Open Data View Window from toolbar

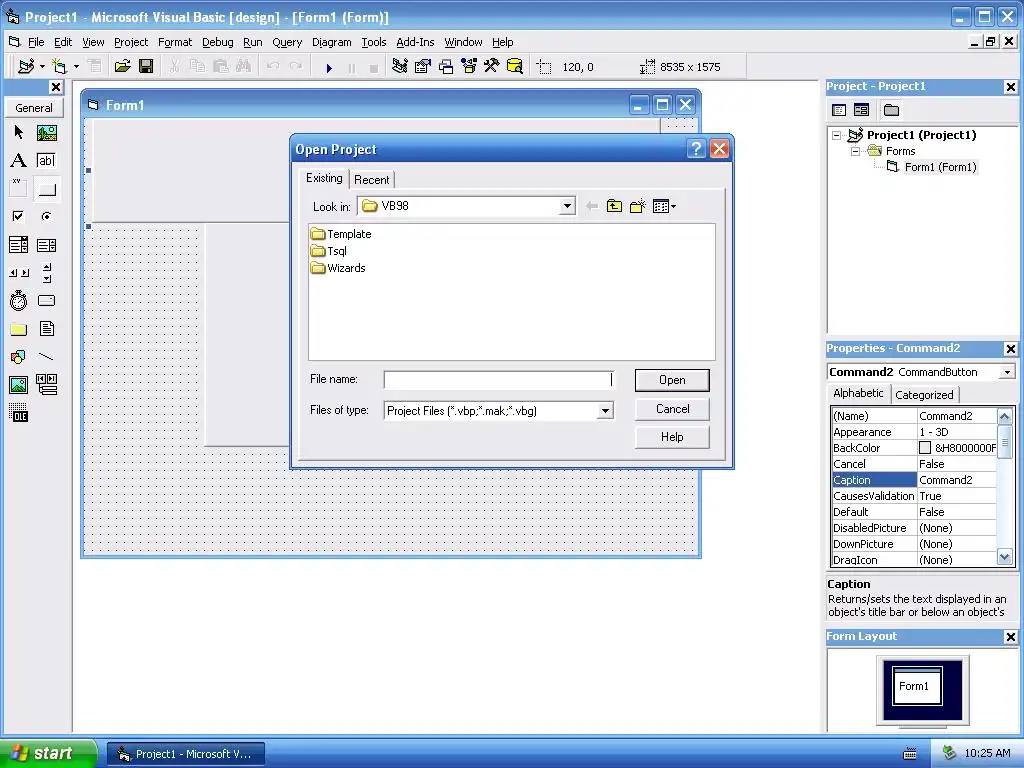(515, 67)
